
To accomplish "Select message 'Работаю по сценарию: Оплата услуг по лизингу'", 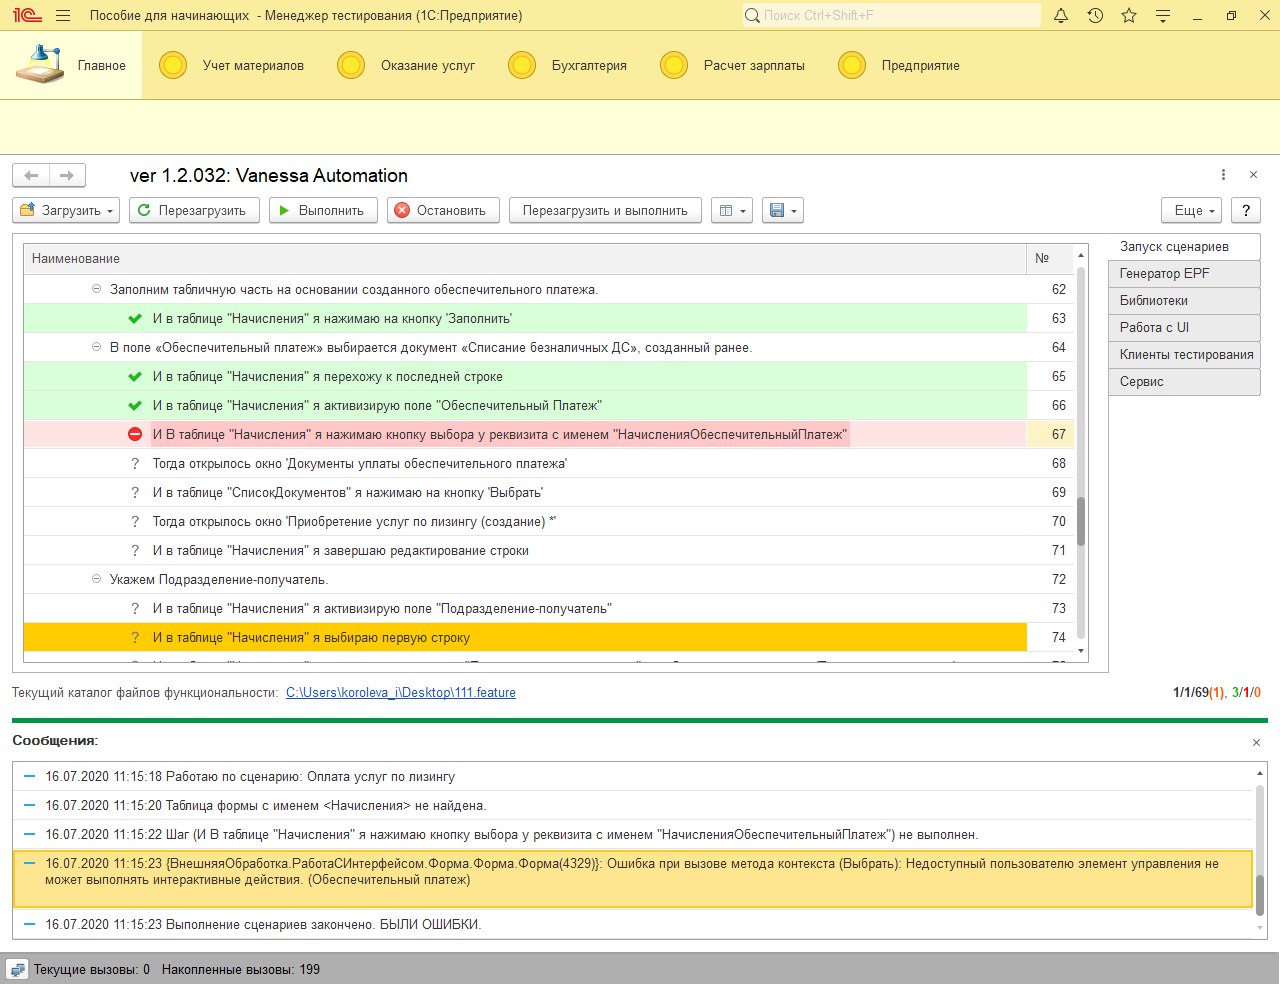I will coord(633,776).
